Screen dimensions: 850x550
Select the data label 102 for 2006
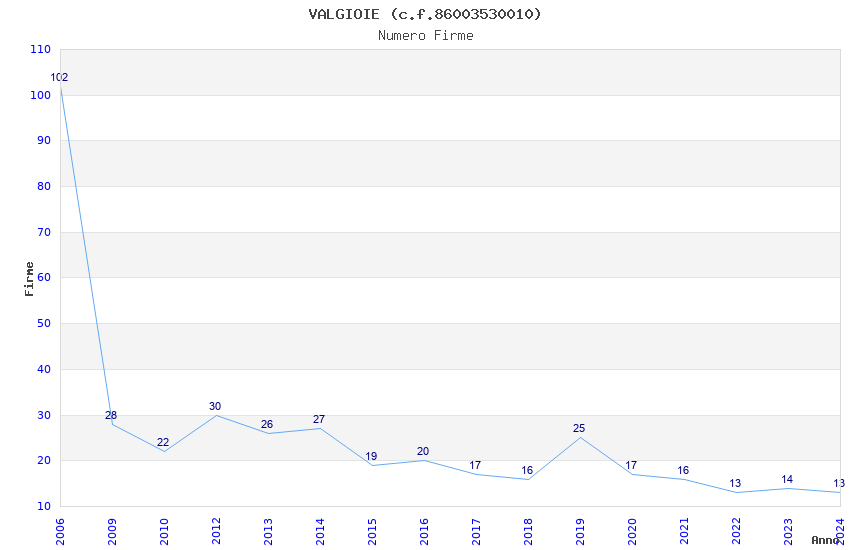59,77
